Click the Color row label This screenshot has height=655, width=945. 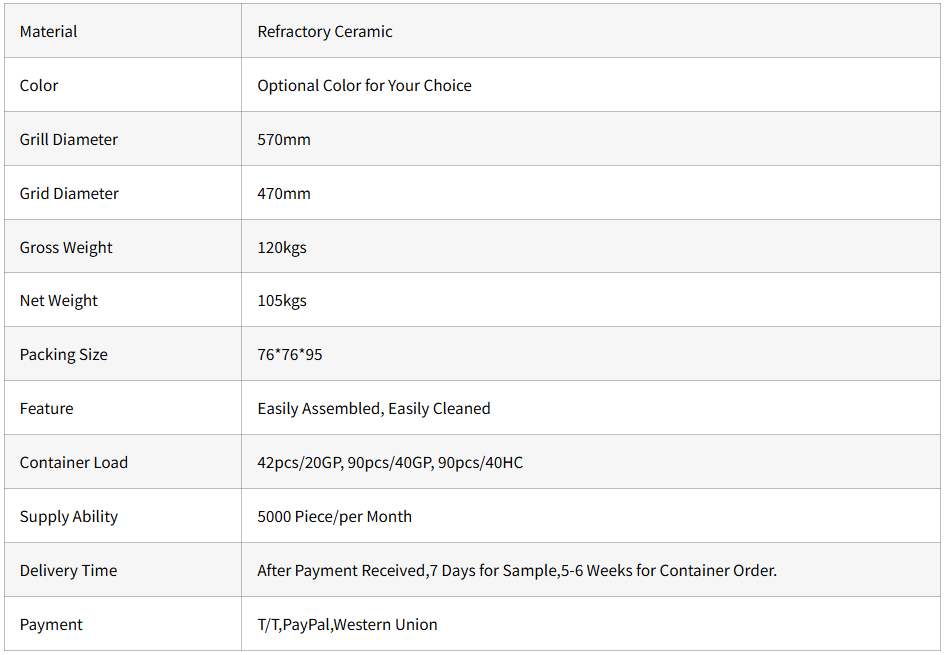[x=39, y=85]
